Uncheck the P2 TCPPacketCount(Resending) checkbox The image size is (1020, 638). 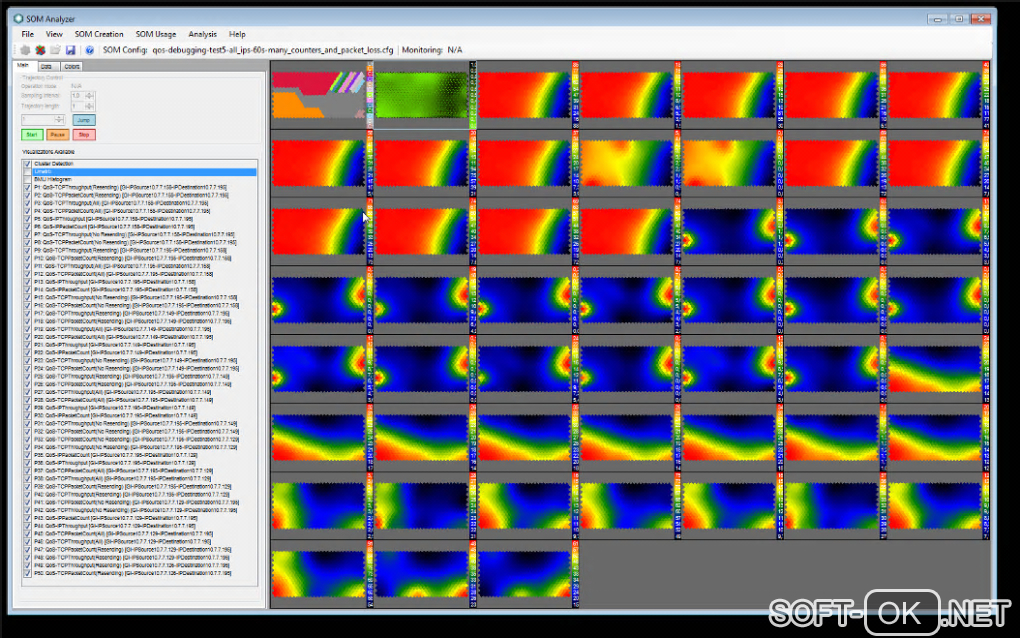point(27,195)
